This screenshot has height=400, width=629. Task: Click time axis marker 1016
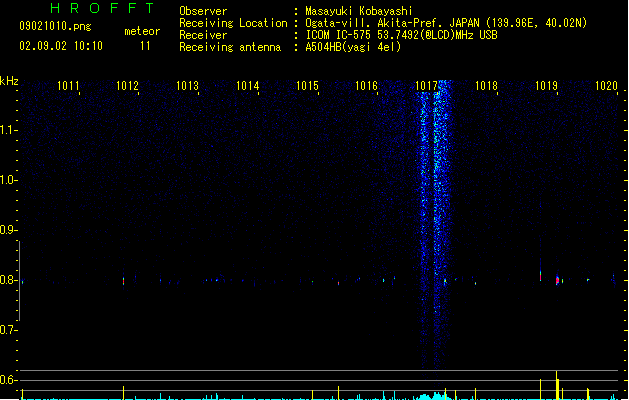coord(367,86)
